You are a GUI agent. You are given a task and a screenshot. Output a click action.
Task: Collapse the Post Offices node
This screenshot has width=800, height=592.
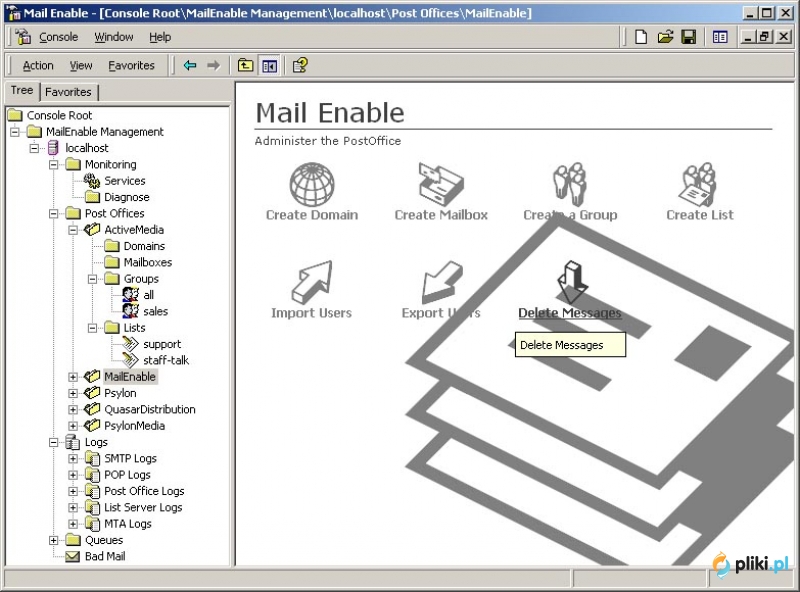coord(54,213)
